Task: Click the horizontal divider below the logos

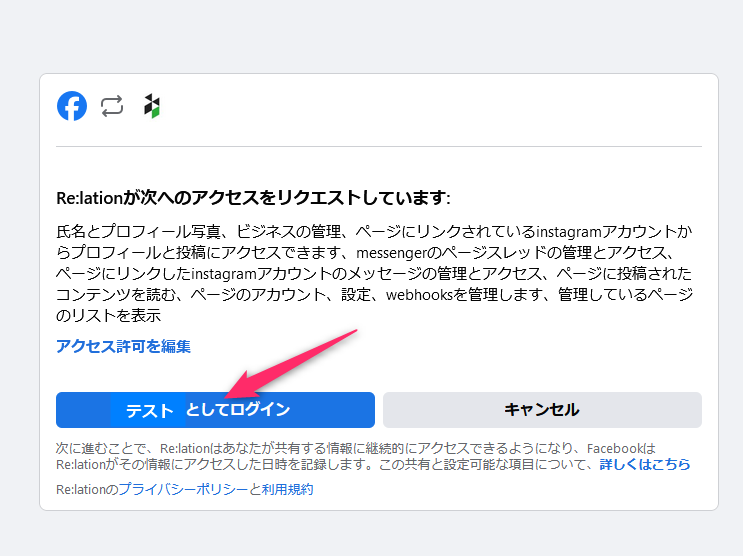Action: point(378,147)
